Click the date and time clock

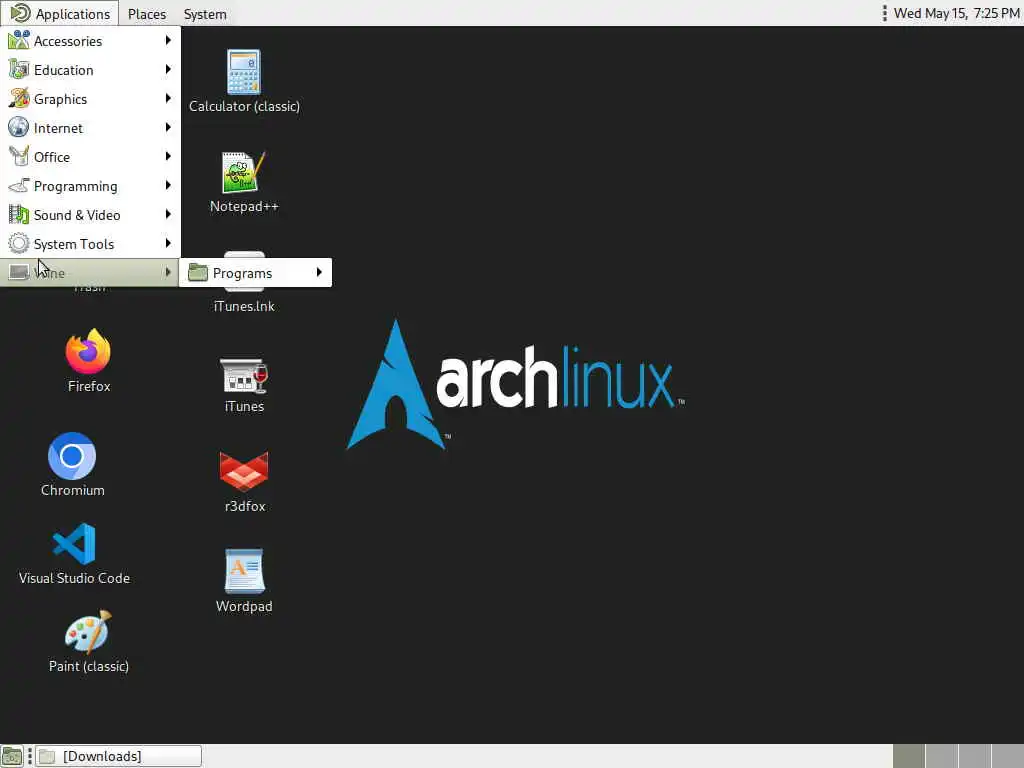956,13
